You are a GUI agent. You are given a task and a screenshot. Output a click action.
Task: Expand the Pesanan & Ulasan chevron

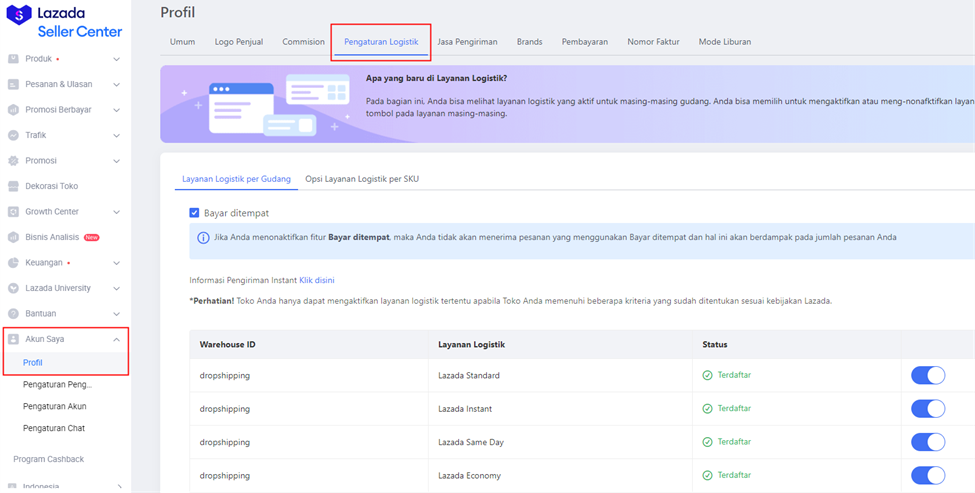tap(116, 85)
